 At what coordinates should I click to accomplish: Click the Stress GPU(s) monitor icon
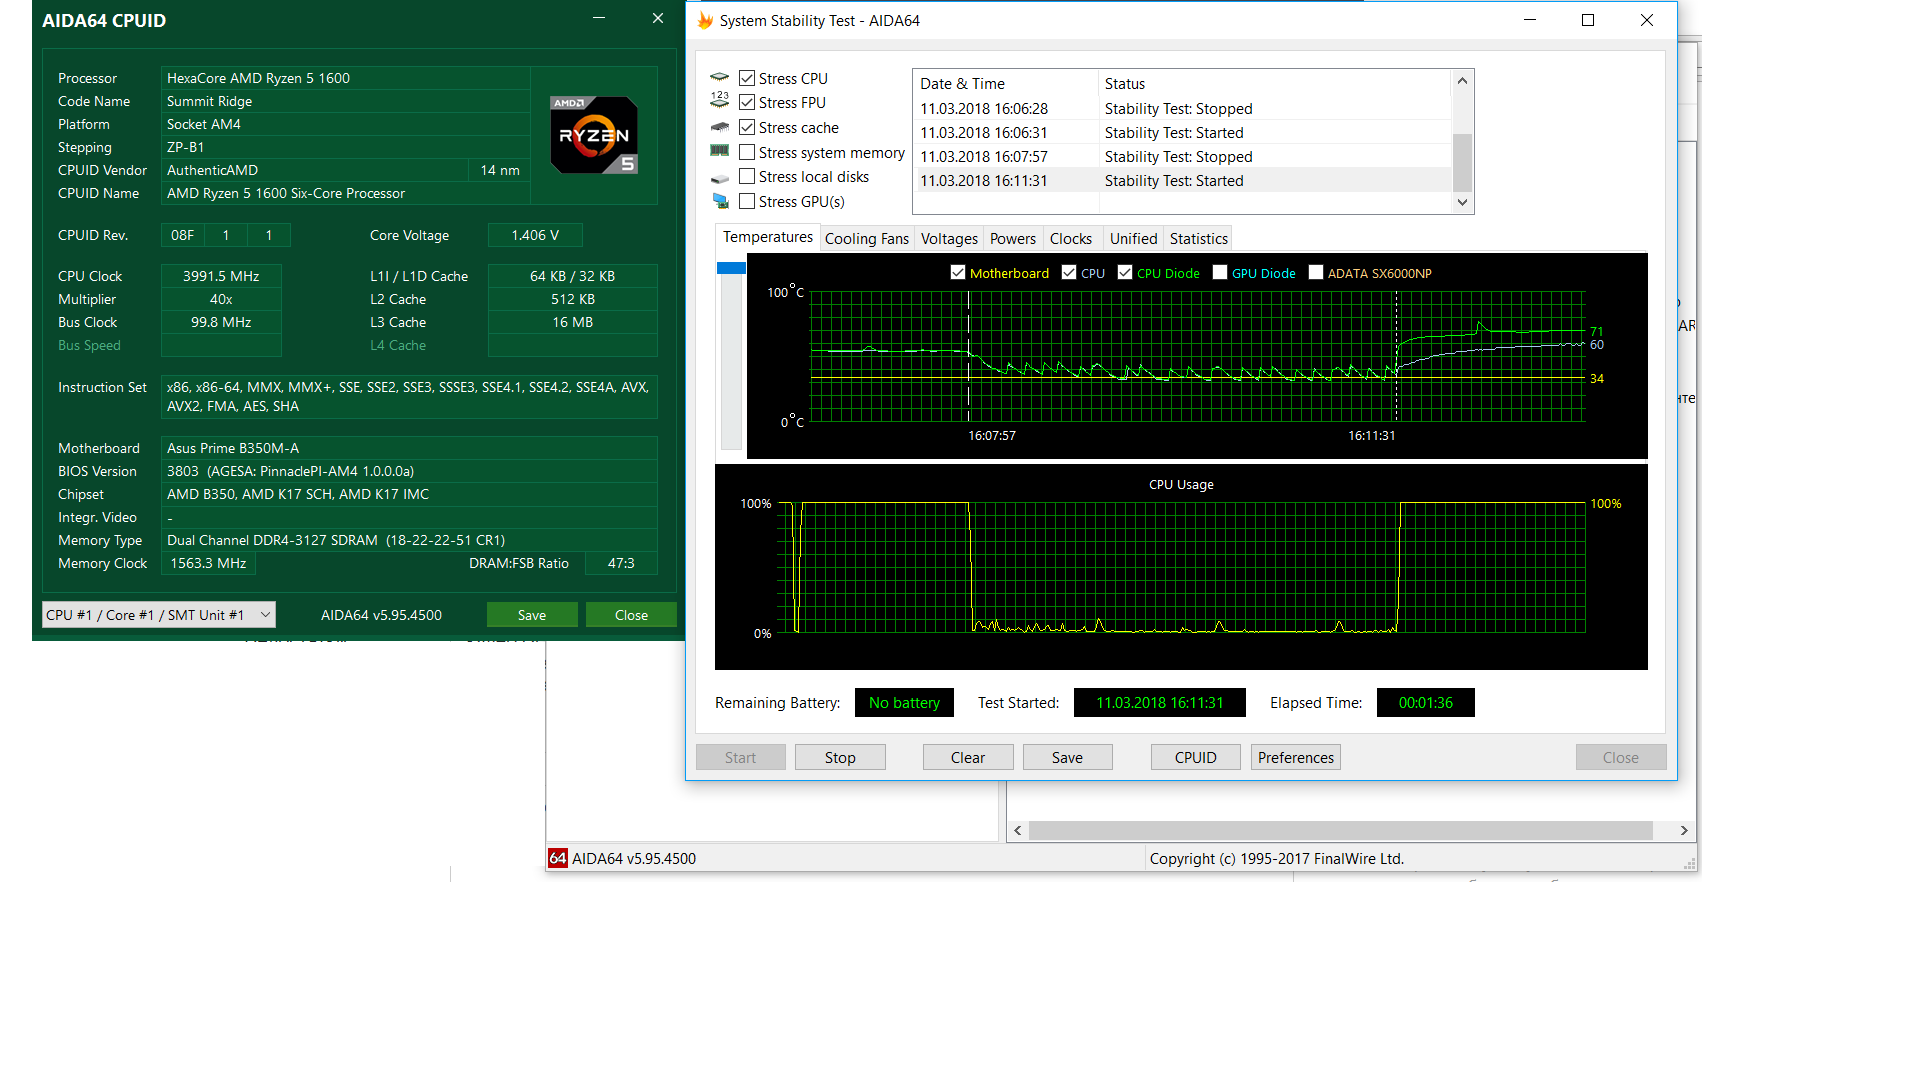pos(720,201)
